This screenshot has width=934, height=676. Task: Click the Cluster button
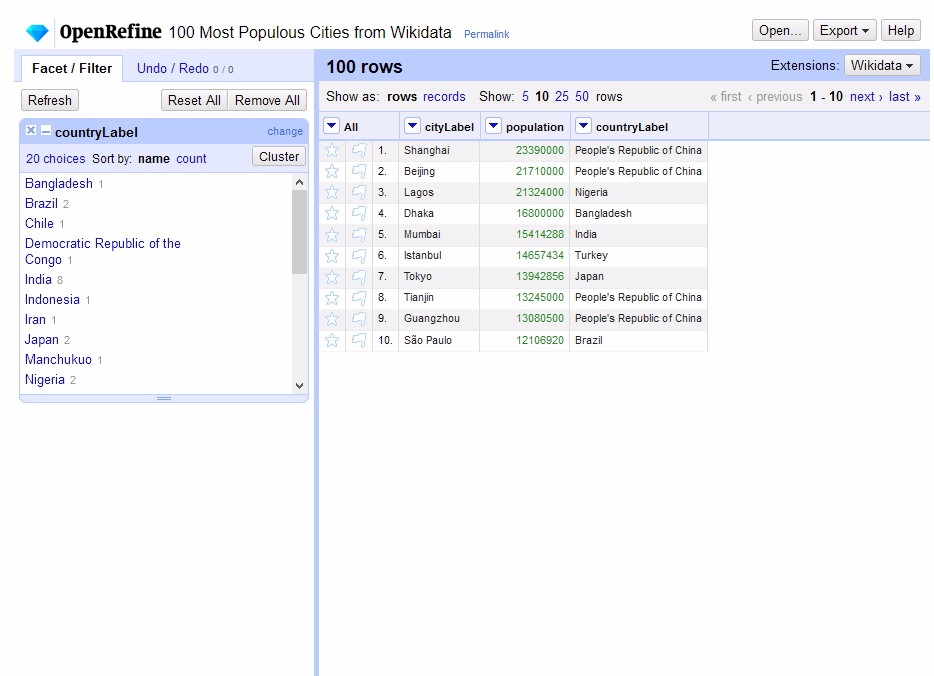tap(279, 156)
